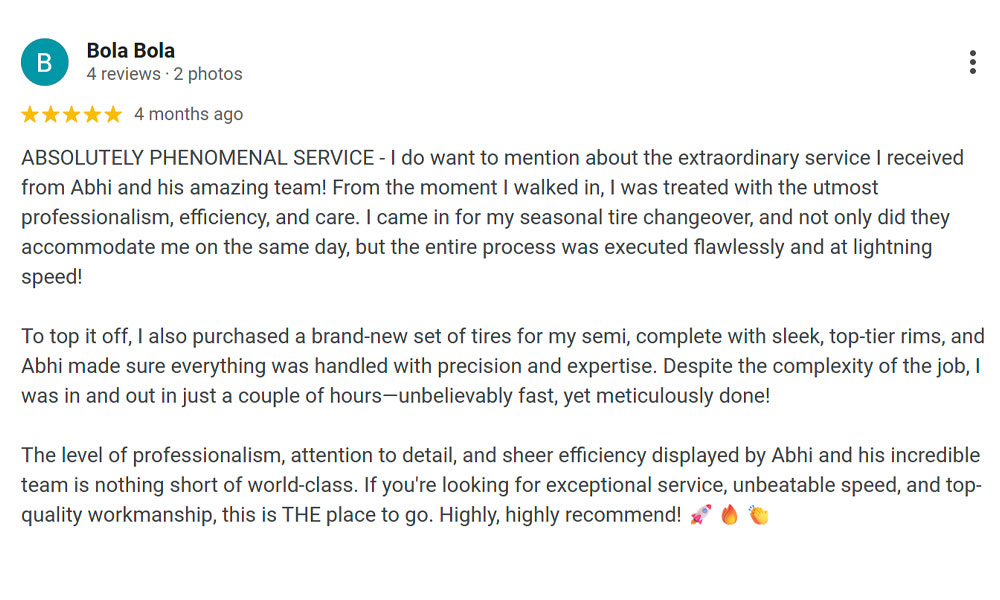Click the teal 'B' profile avatar
Image resolution: width=1000 pixels, height=600 pixels.
[x=45, y=62]
